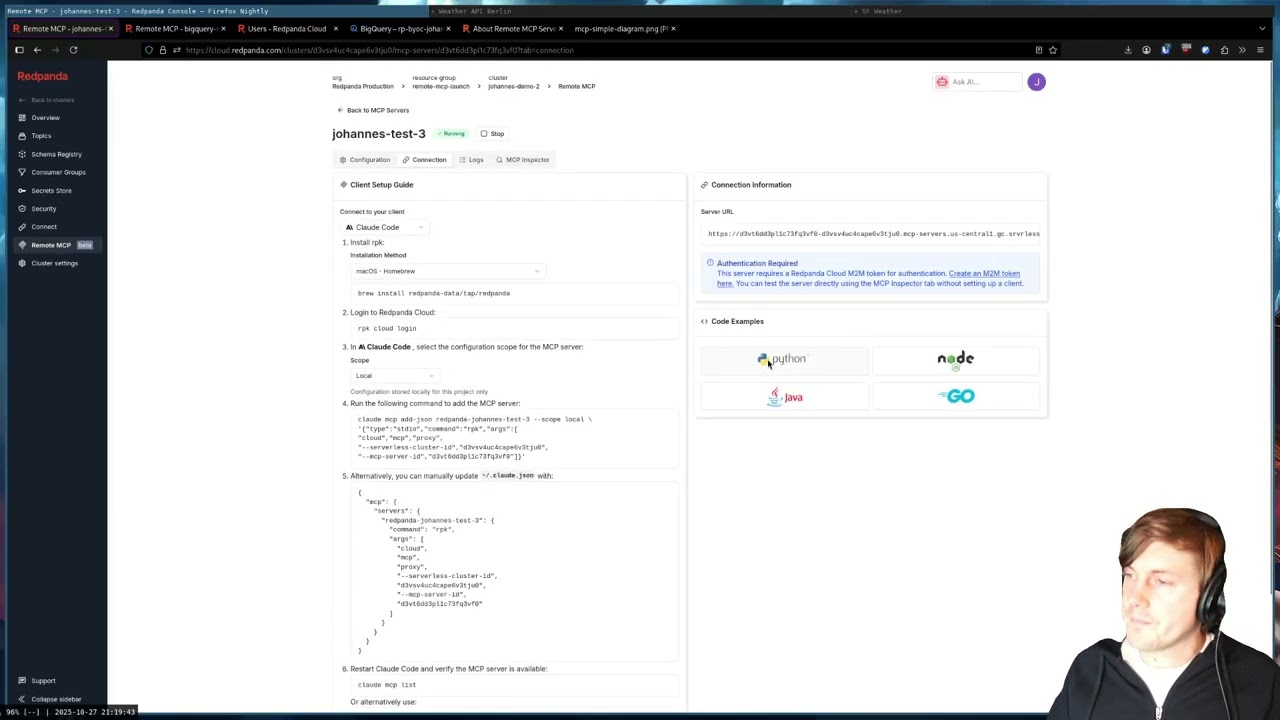Click remote-mcp-launch breadcrumb
This screenshot has height=720, width=1280.
pyautogui.click(x=440, y=86)
